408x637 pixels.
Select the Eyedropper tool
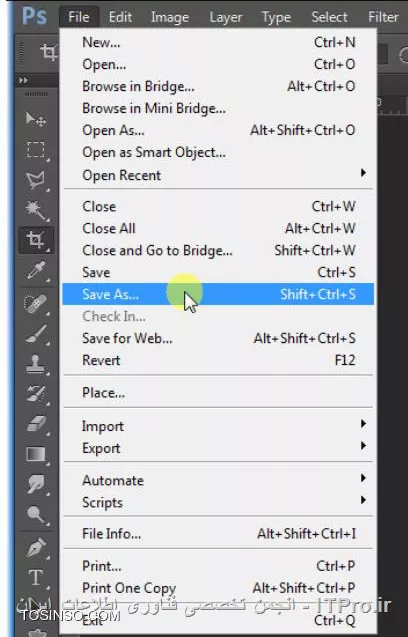36,271
